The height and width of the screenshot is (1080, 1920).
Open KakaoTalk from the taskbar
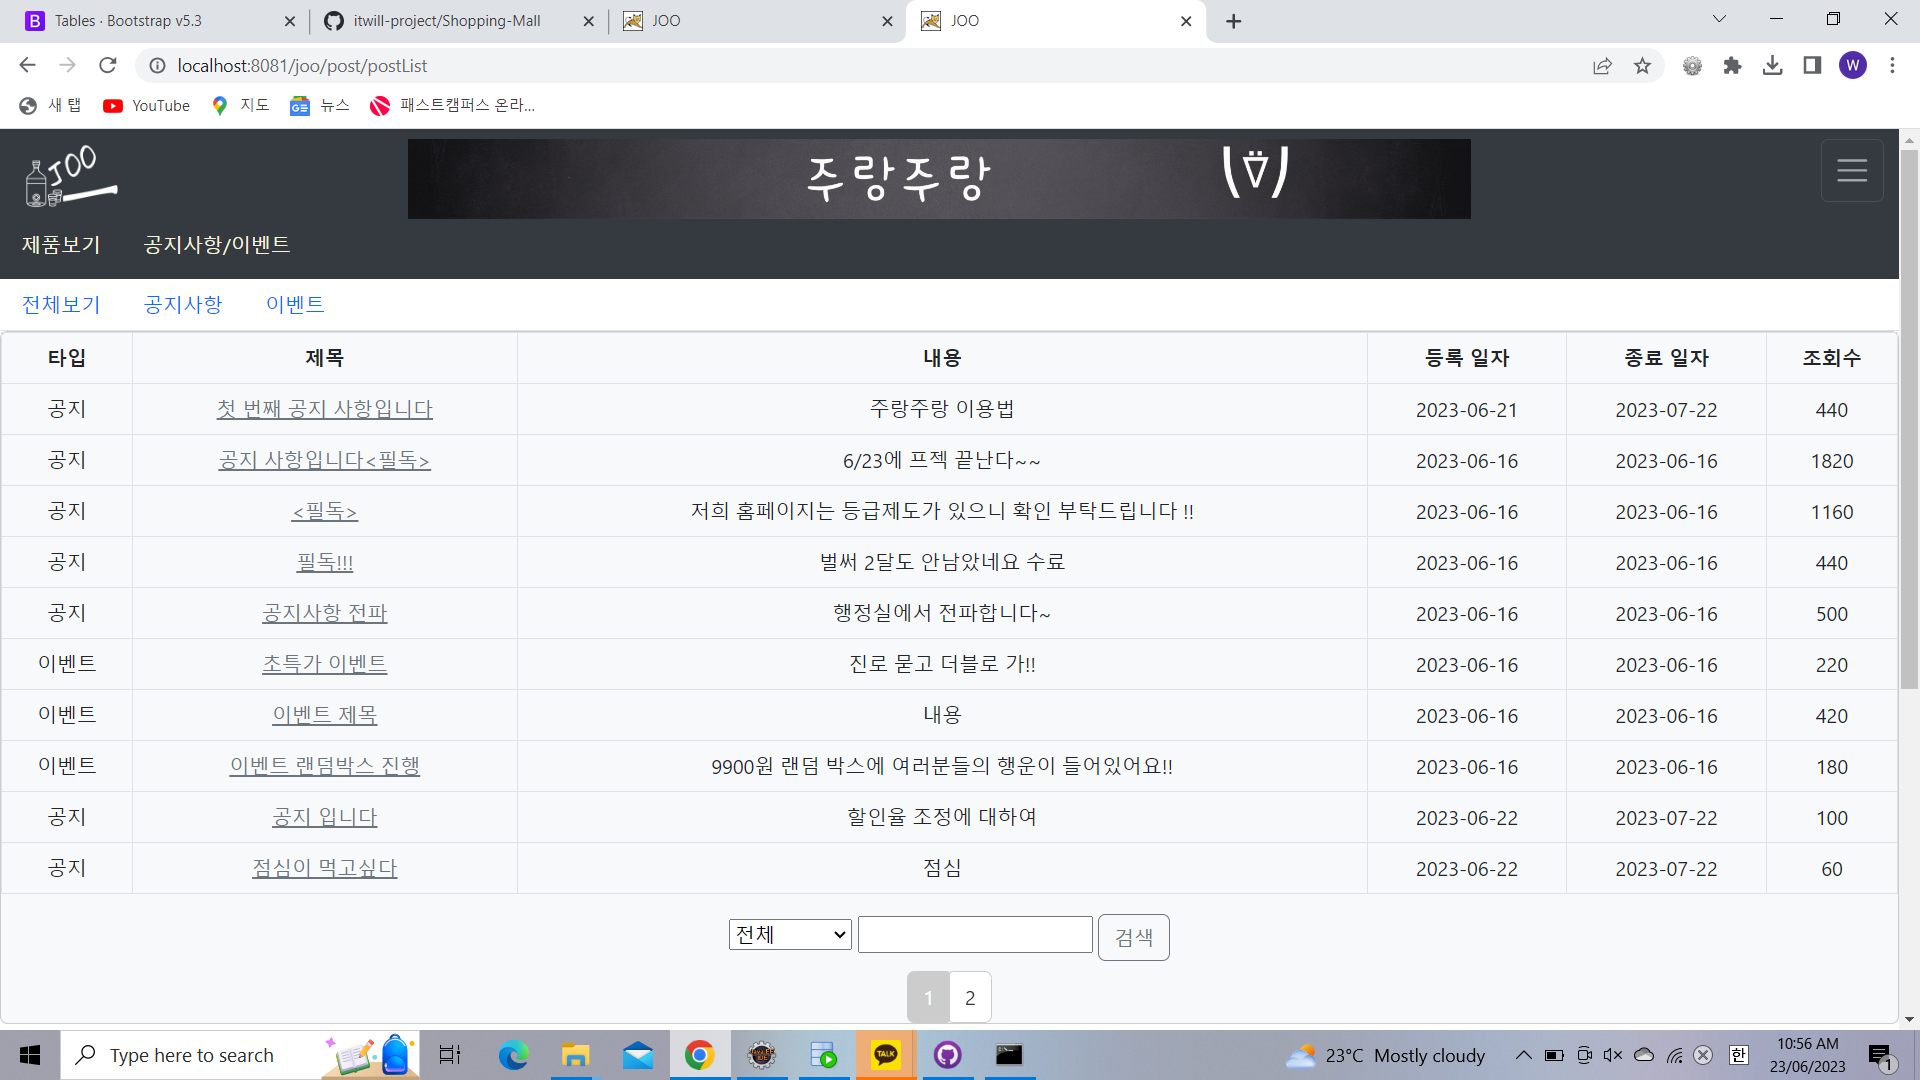coord(886,1055)
